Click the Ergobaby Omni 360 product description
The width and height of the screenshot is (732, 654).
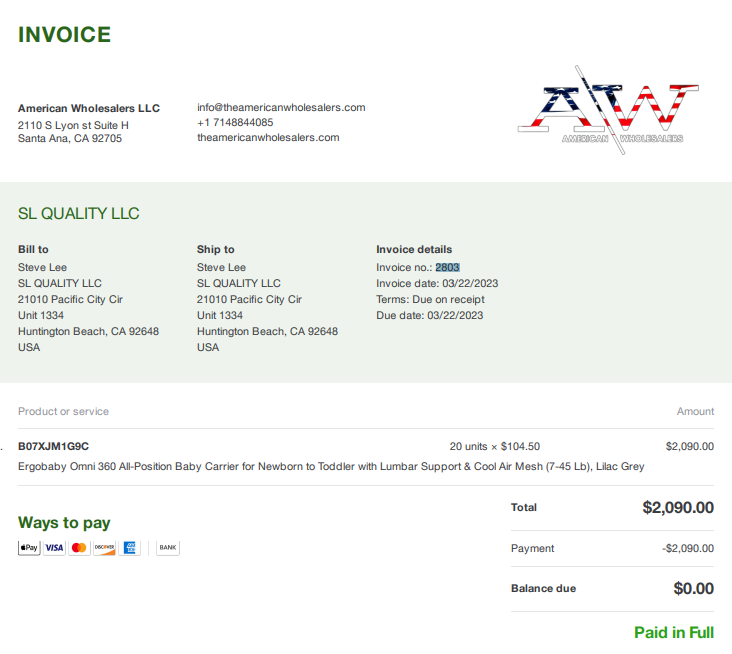[x=331, y=466]
